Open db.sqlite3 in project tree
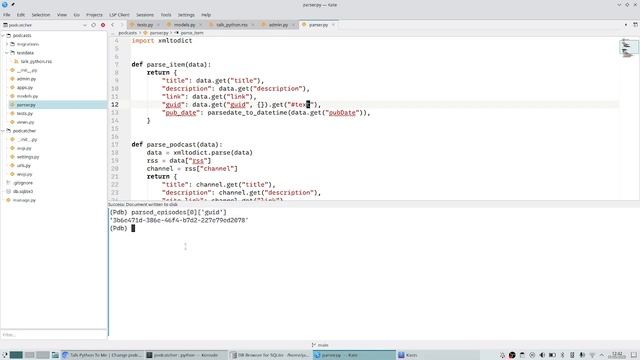 click(x=23, y=191)
